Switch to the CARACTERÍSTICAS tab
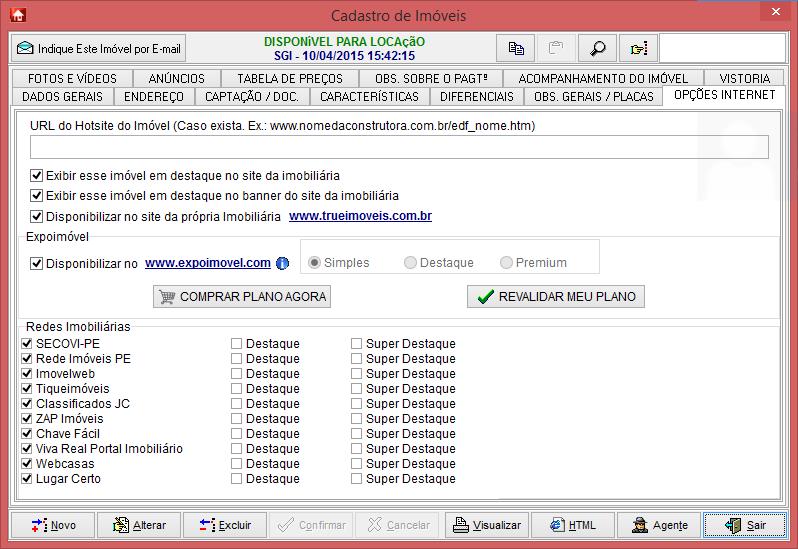This screenshot has height=549, width=798. (x=369, y=97)
